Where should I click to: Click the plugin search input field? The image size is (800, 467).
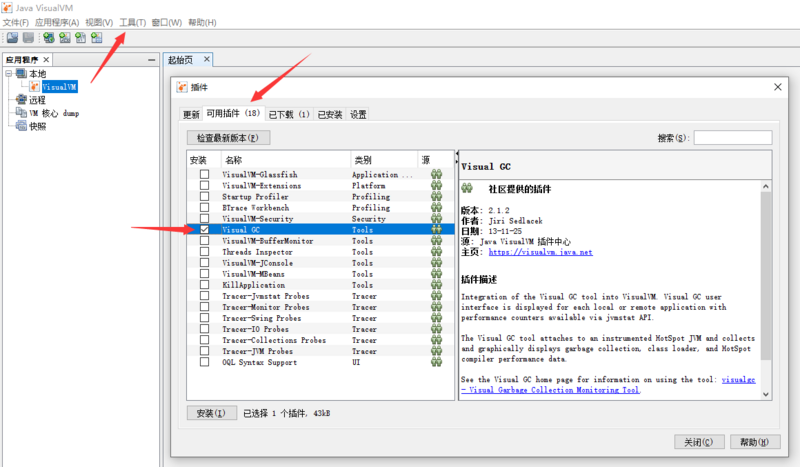(x=733, y=138)
